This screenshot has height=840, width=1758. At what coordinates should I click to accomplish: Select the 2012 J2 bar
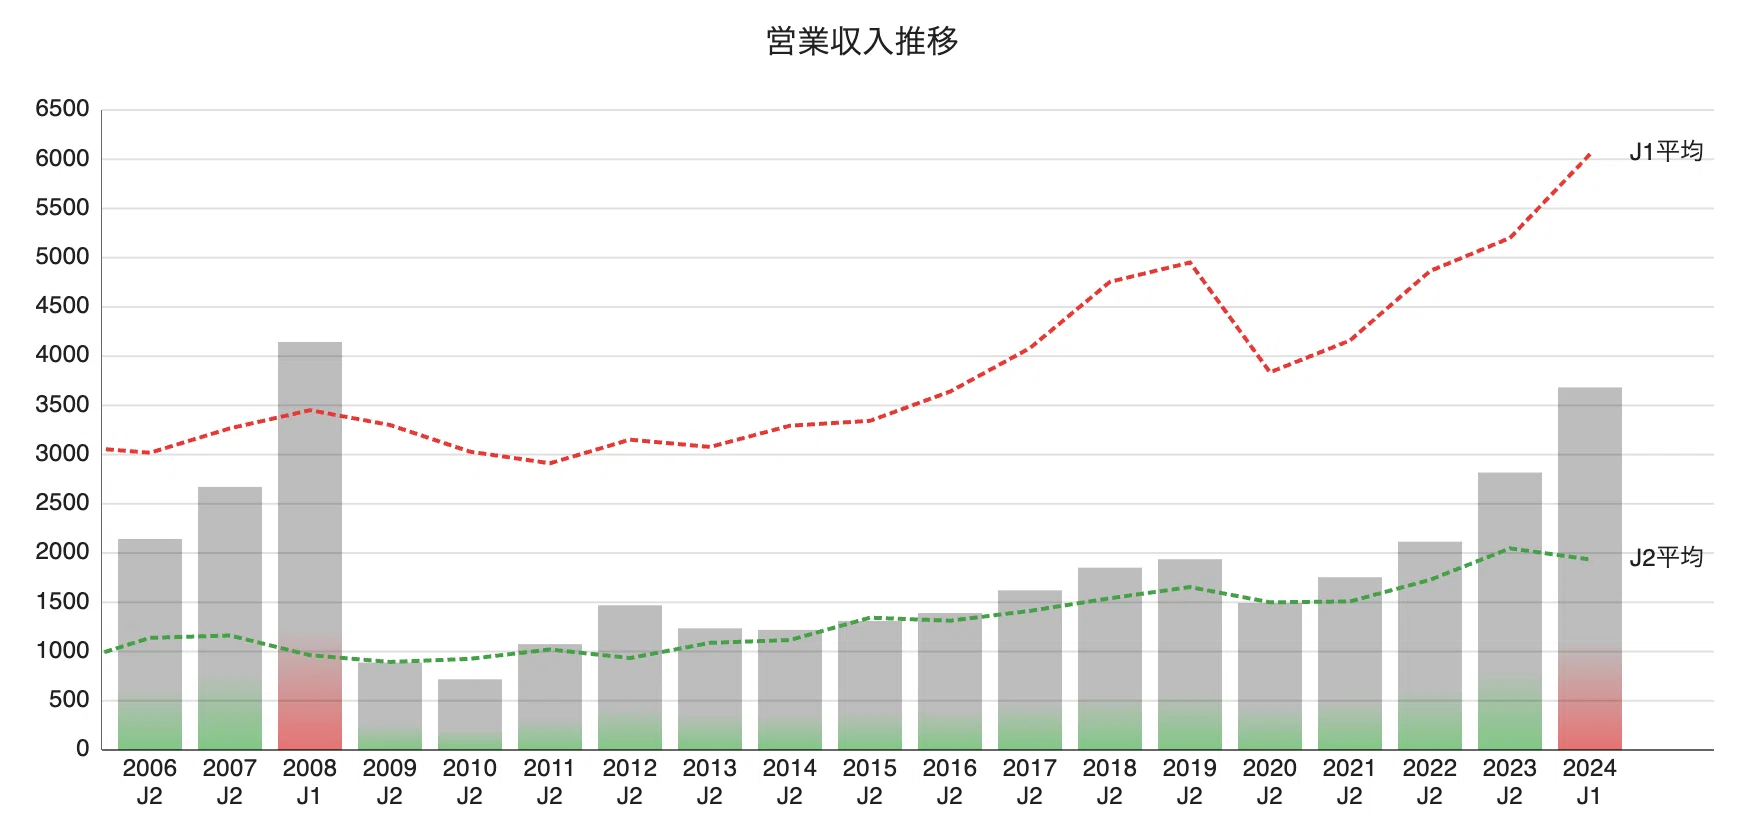tap(630, 677)
